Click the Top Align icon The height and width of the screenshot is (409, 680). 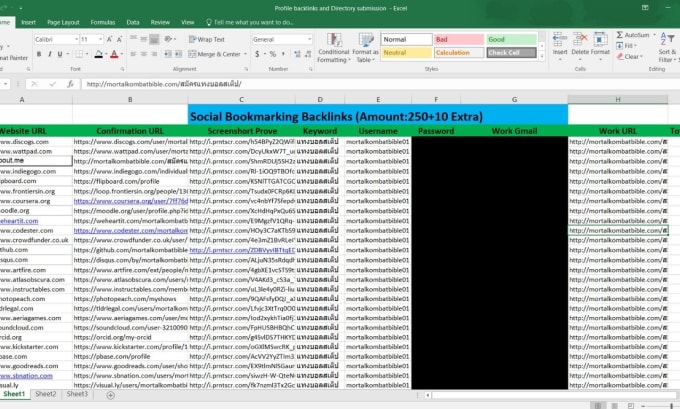[x=133, y=39]
